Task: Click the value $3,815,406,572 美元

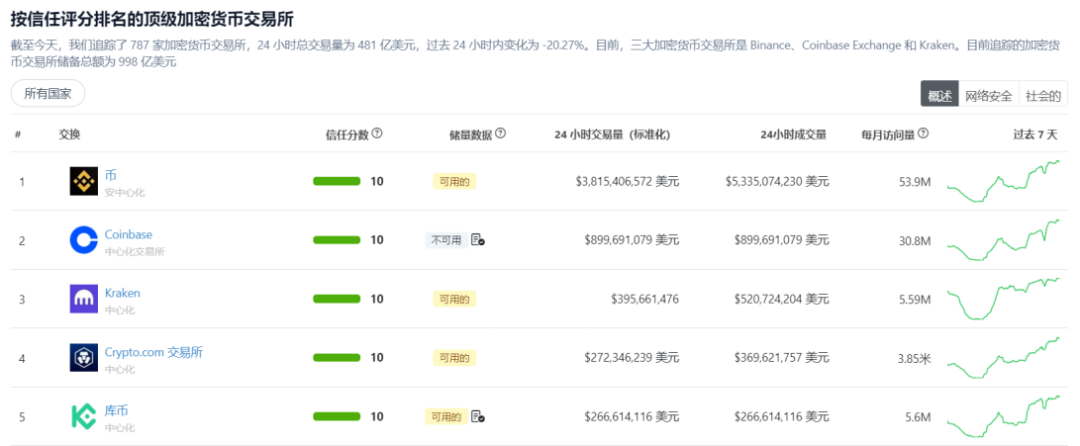Action: coord(627,182)
